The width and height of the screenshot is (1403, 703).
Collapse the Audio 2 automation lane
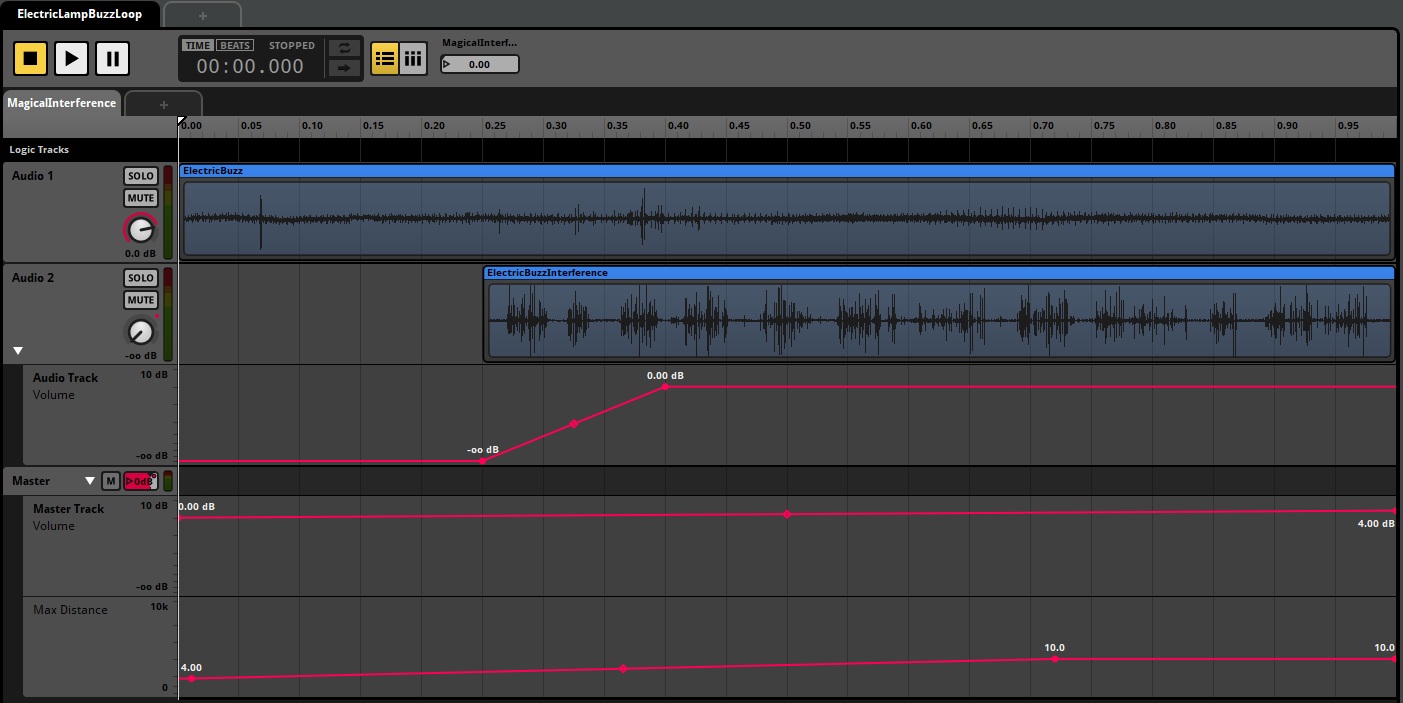pos(17,350)
